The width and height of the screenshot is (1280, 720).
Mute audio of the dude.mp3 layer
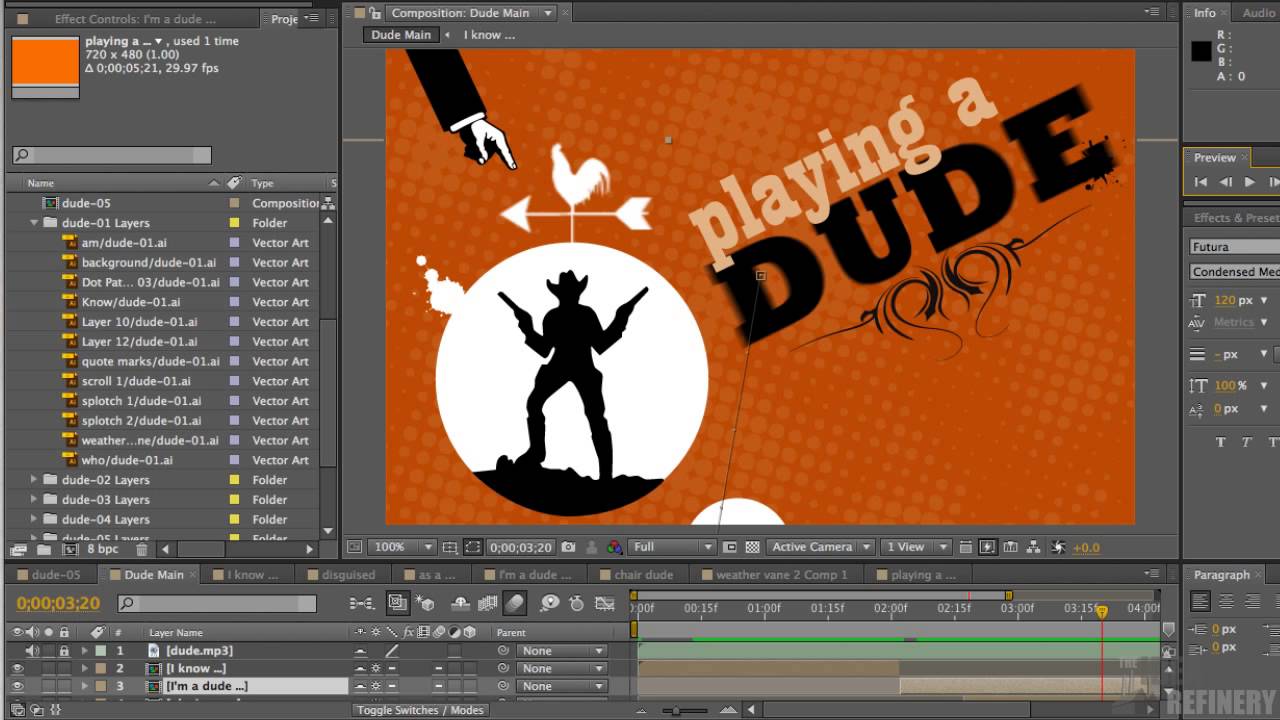click(x=33, y=650)
